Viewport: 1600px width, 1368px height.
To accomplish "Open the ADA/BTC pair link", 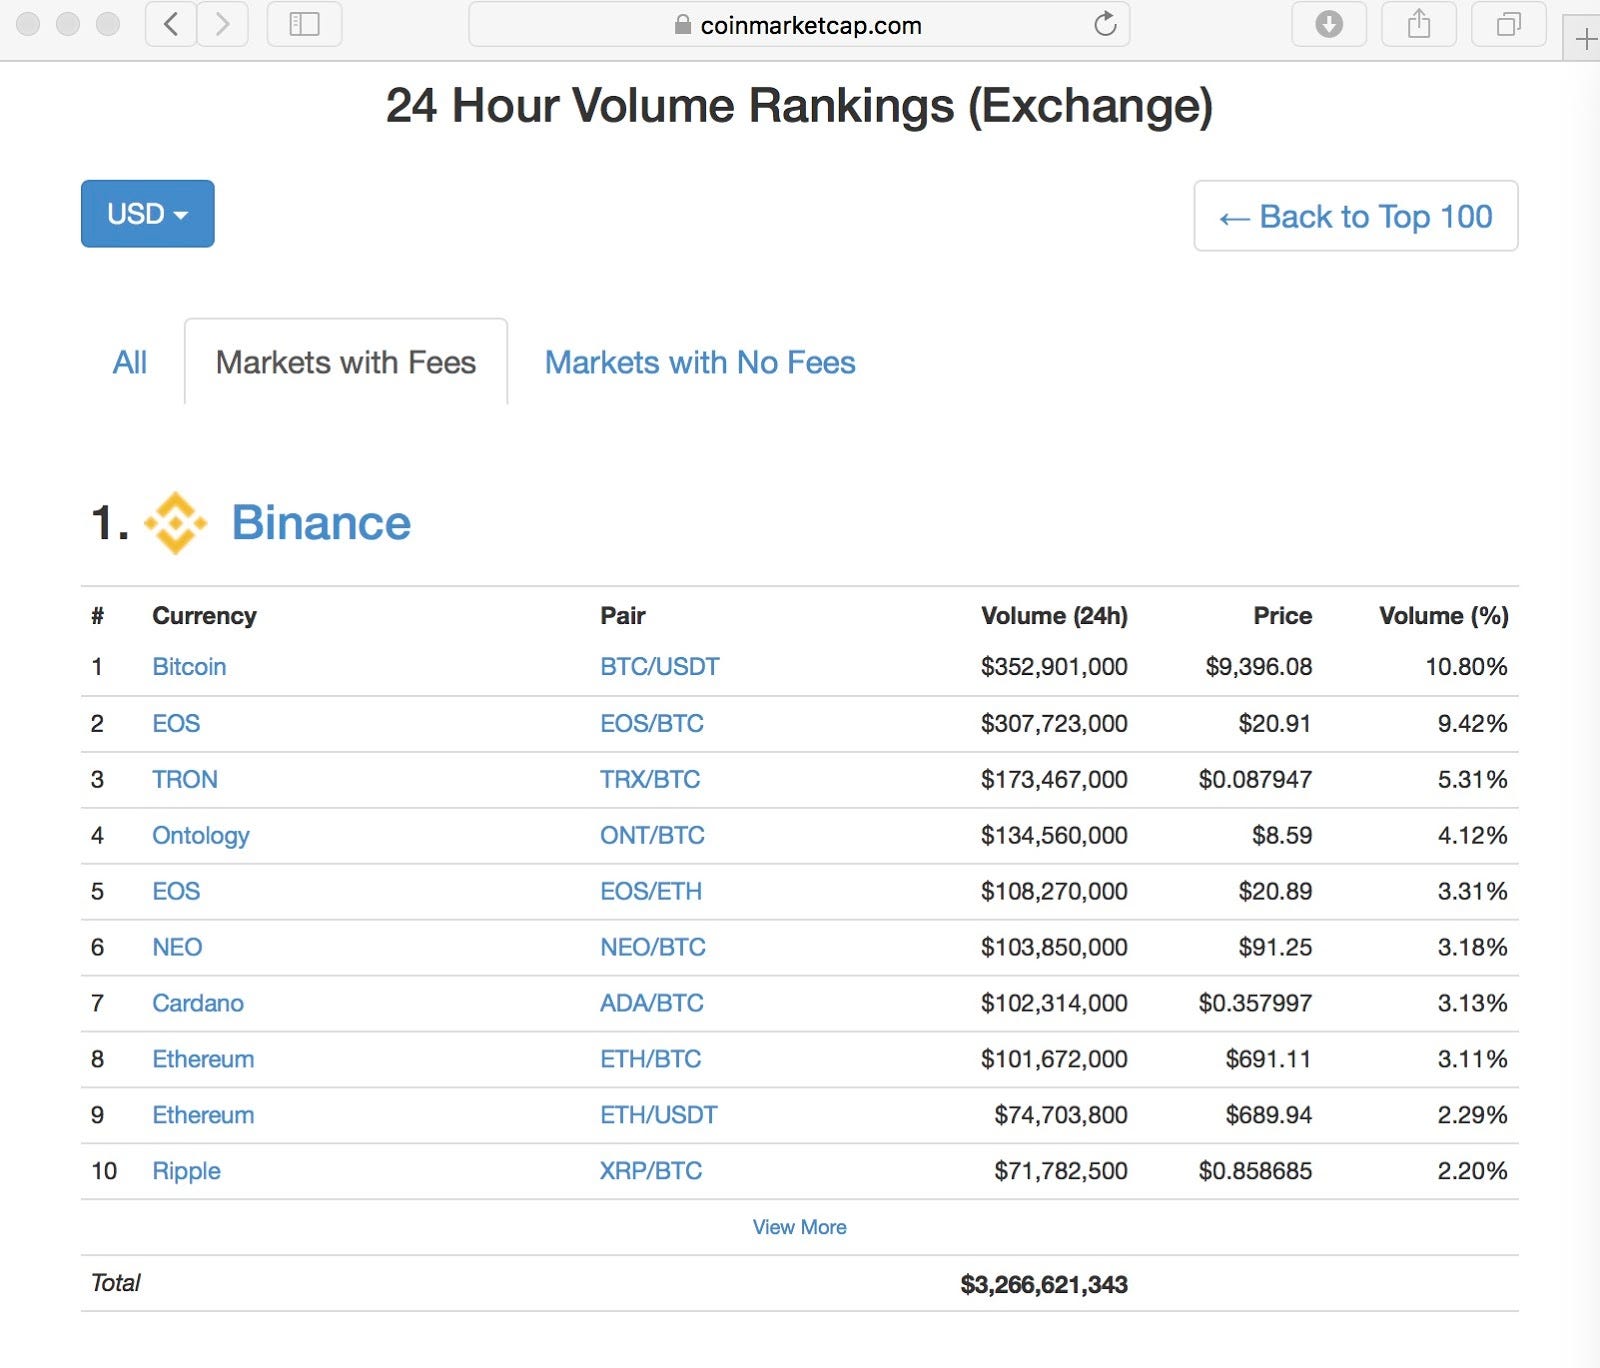I will tap(652, 1003).
